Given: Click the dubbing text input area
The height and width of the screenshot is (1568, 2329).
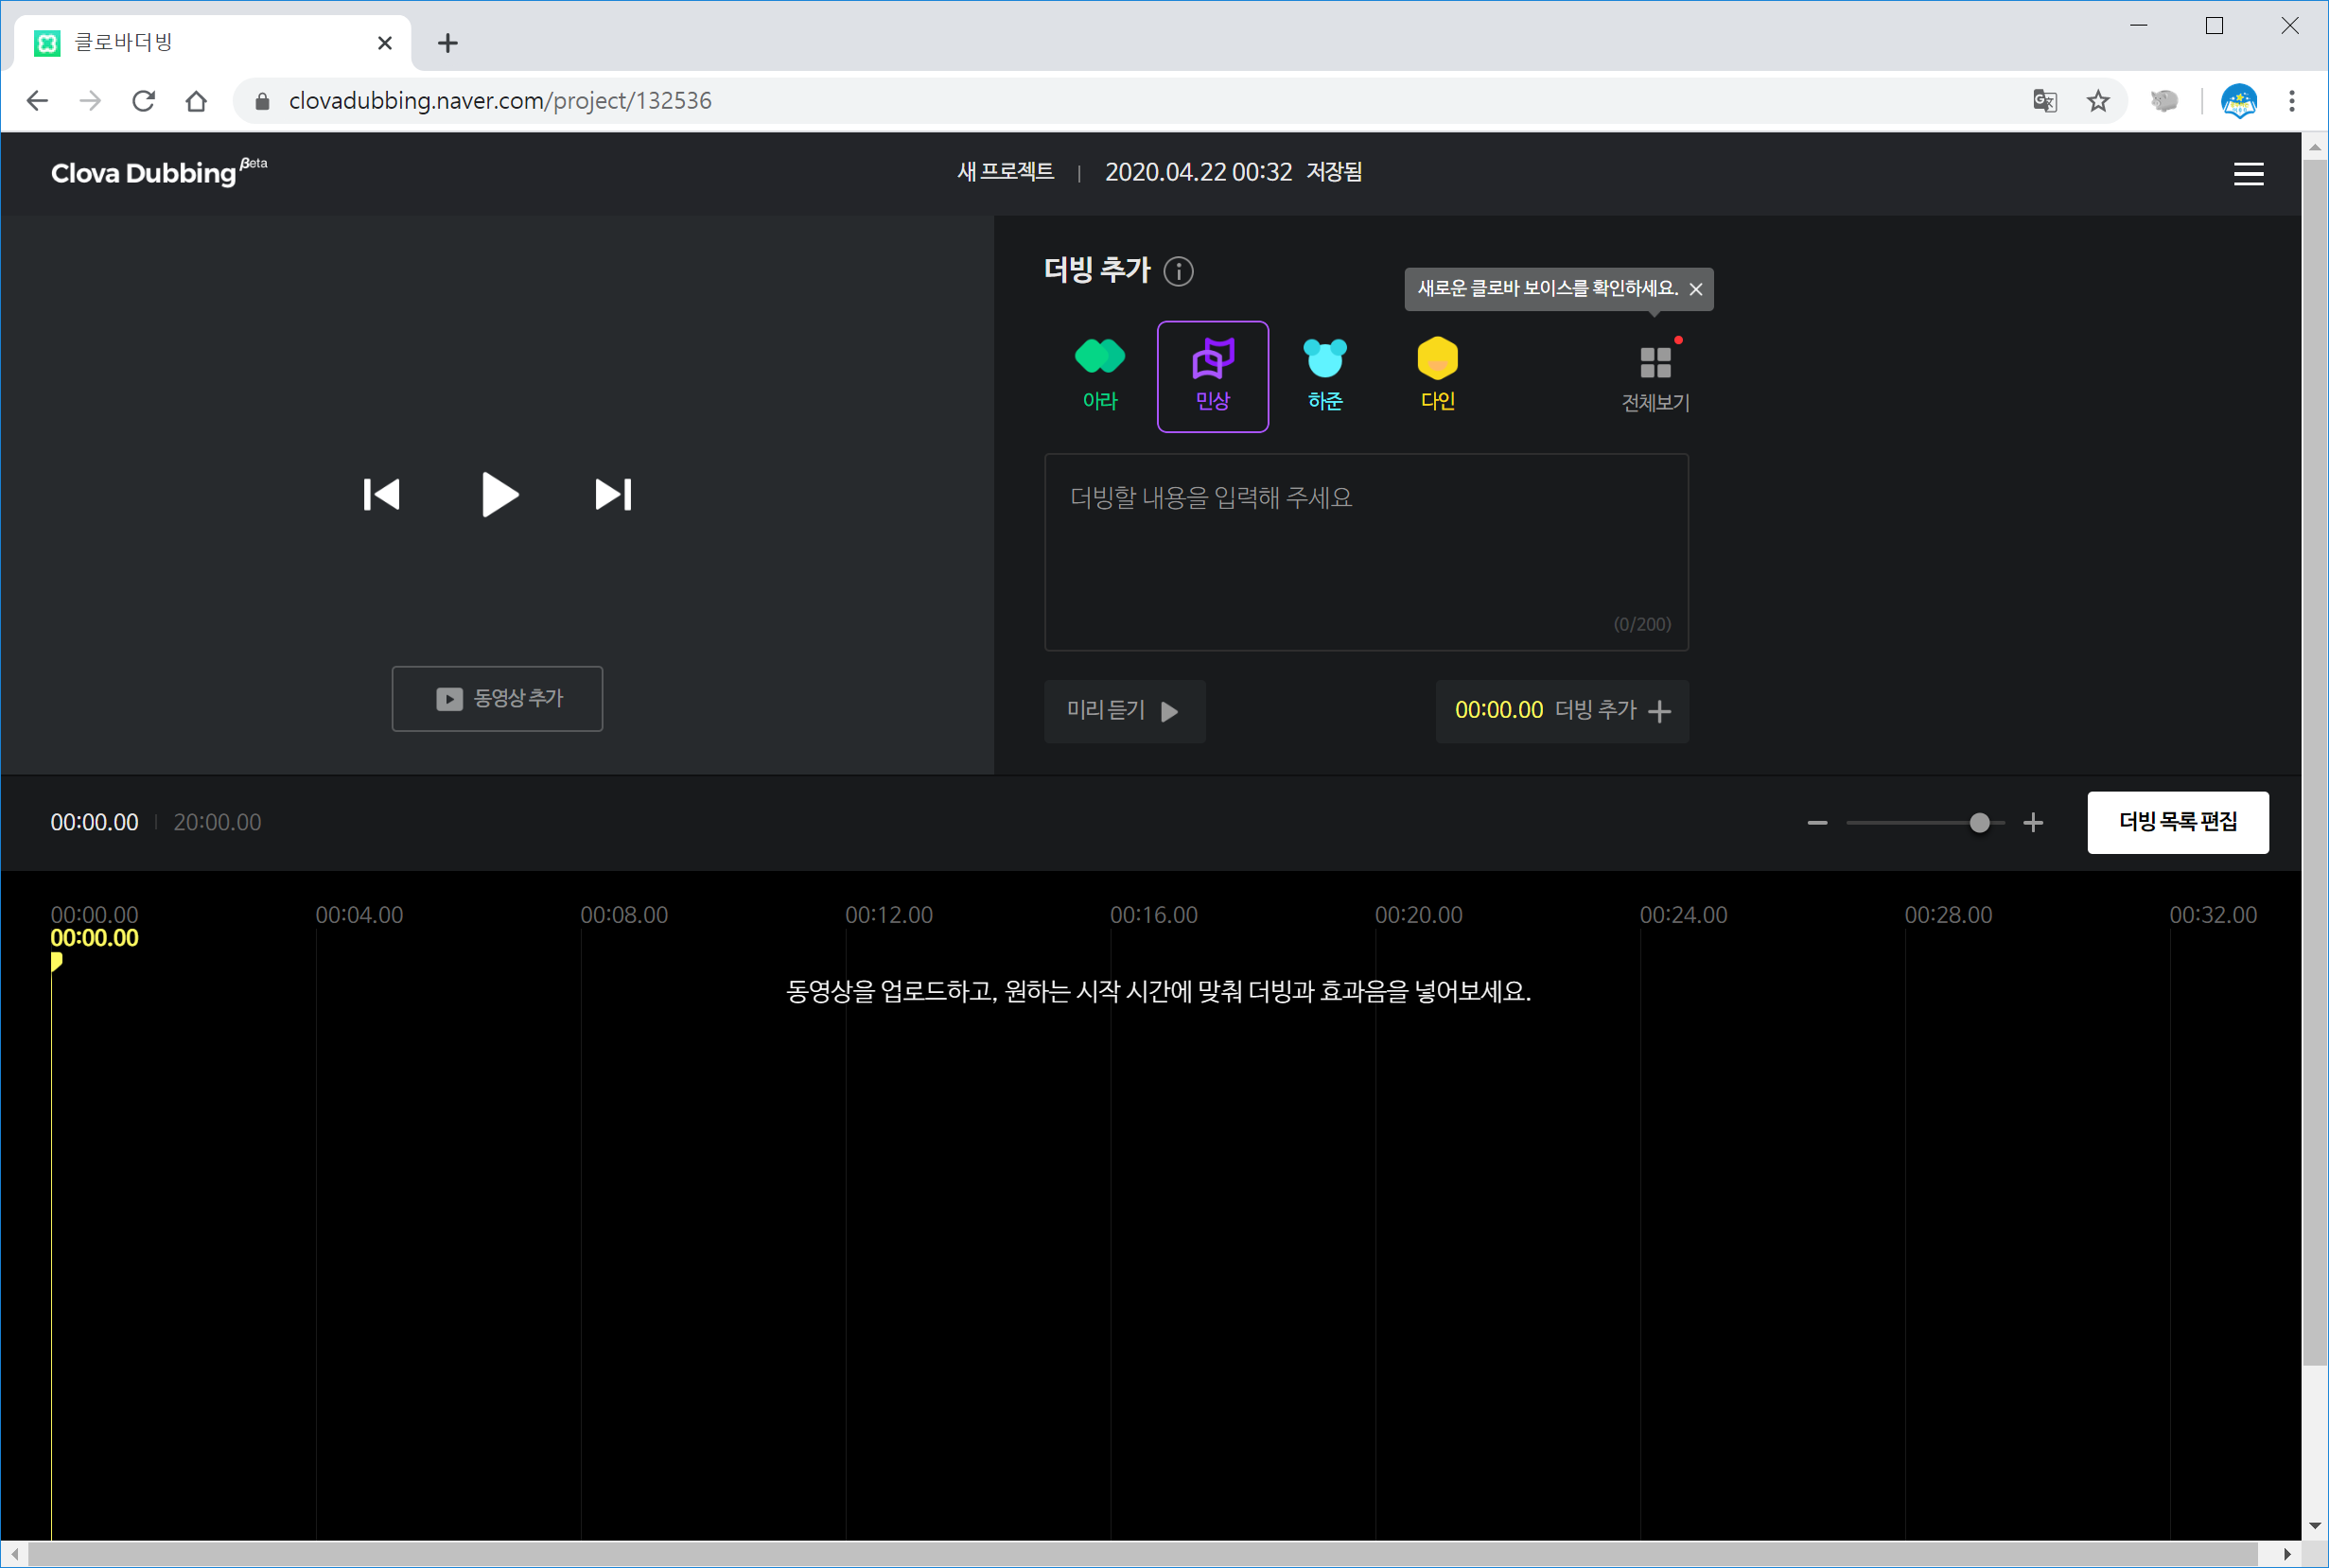Looking at the screenshot, I should coord(1365,552).
